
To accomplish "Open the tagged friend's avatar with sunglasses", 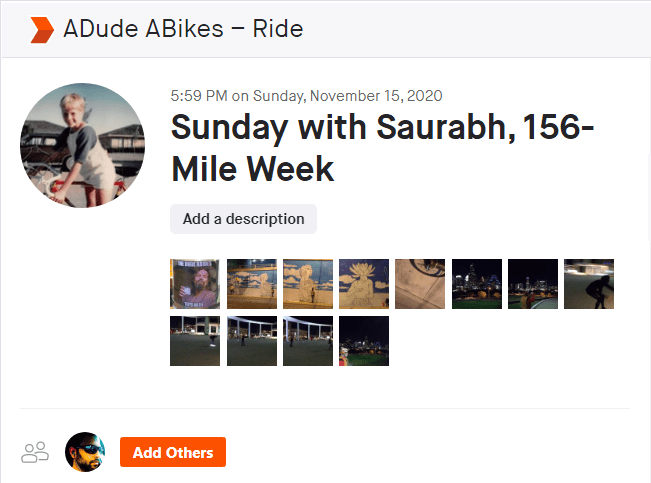I will click(85, 452).
